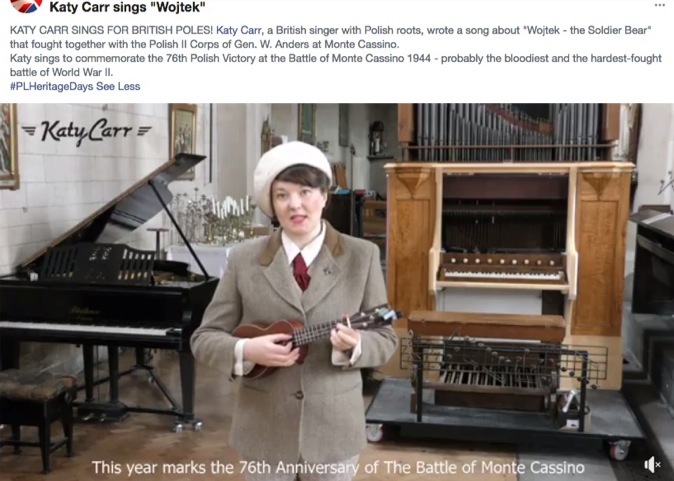674x481 pixels.
Task: Open the three-dot post options menu
Action: (x=660, y=5)
